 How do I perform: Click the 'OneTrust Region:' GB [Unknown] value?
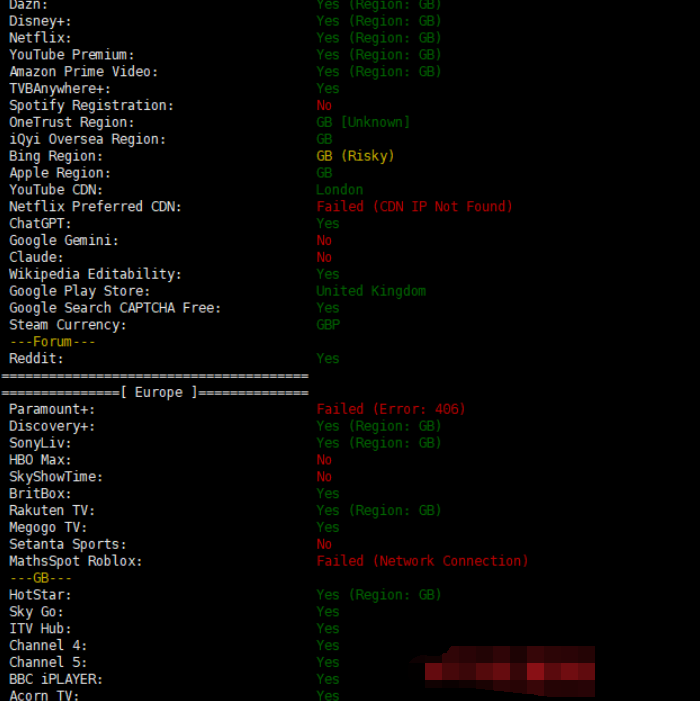pyautogui.click(x=363, y=122)
